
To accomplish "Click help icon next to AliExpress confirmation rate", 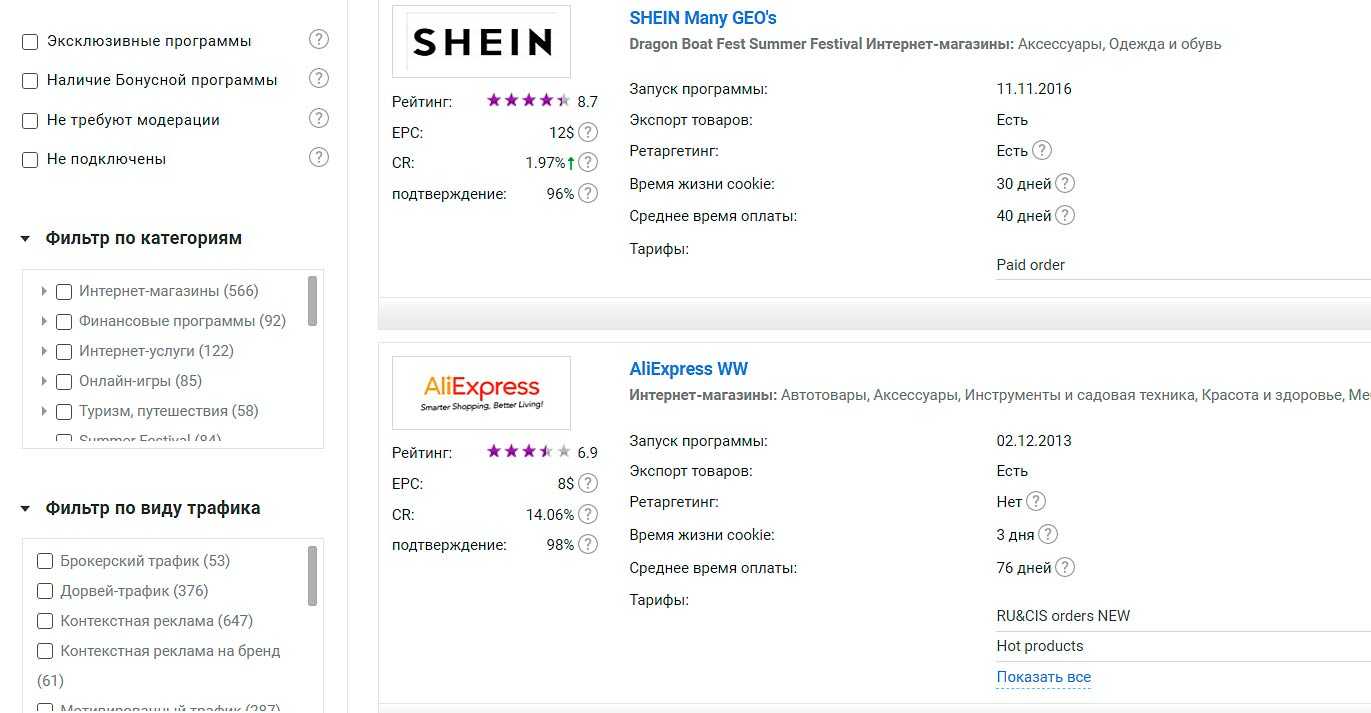I will pyautogui.click(x=588, y=545).
